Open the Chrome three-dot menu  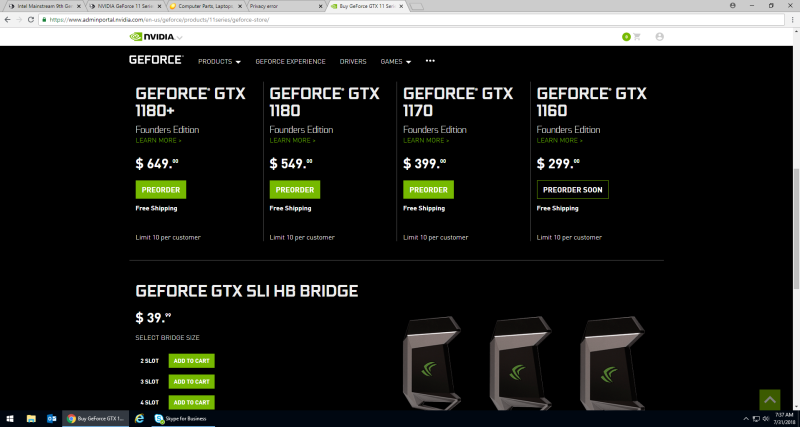point(792,20)
